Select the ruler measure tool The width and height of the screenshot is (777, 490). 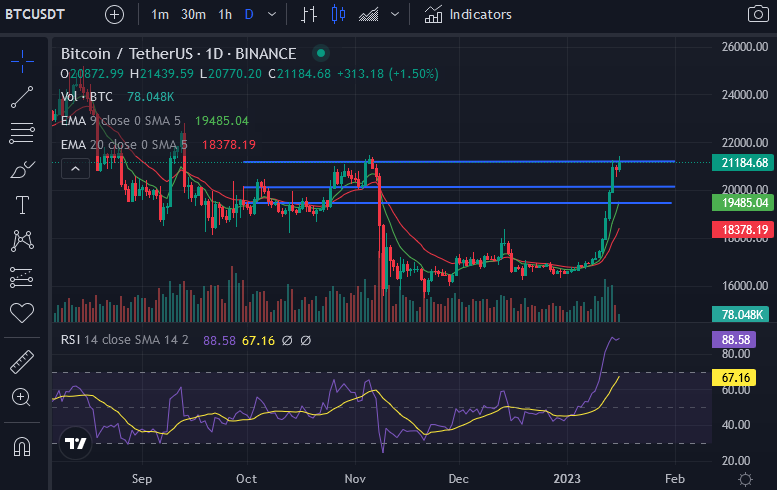click(x=22, y=361)
